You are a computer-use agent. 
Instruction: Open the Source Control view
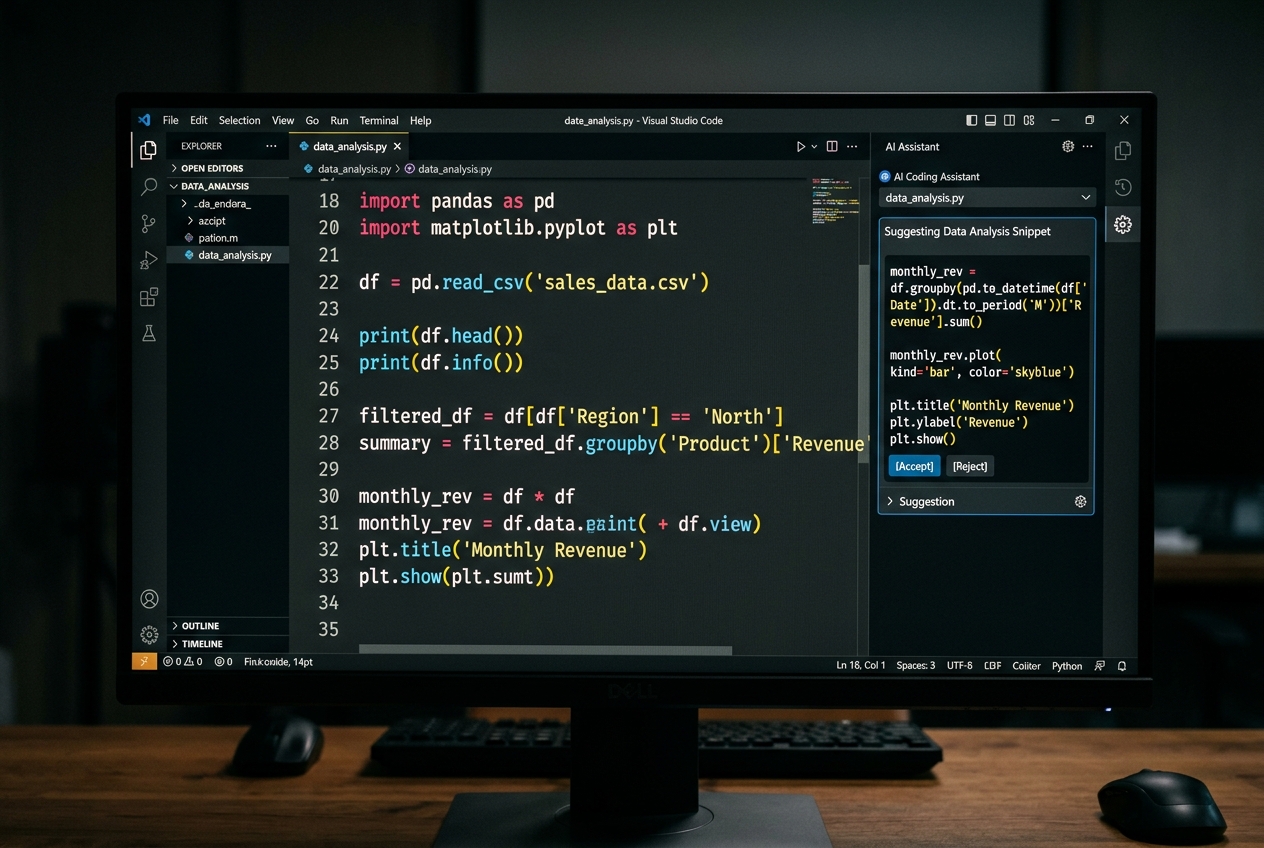click(148, 223)
